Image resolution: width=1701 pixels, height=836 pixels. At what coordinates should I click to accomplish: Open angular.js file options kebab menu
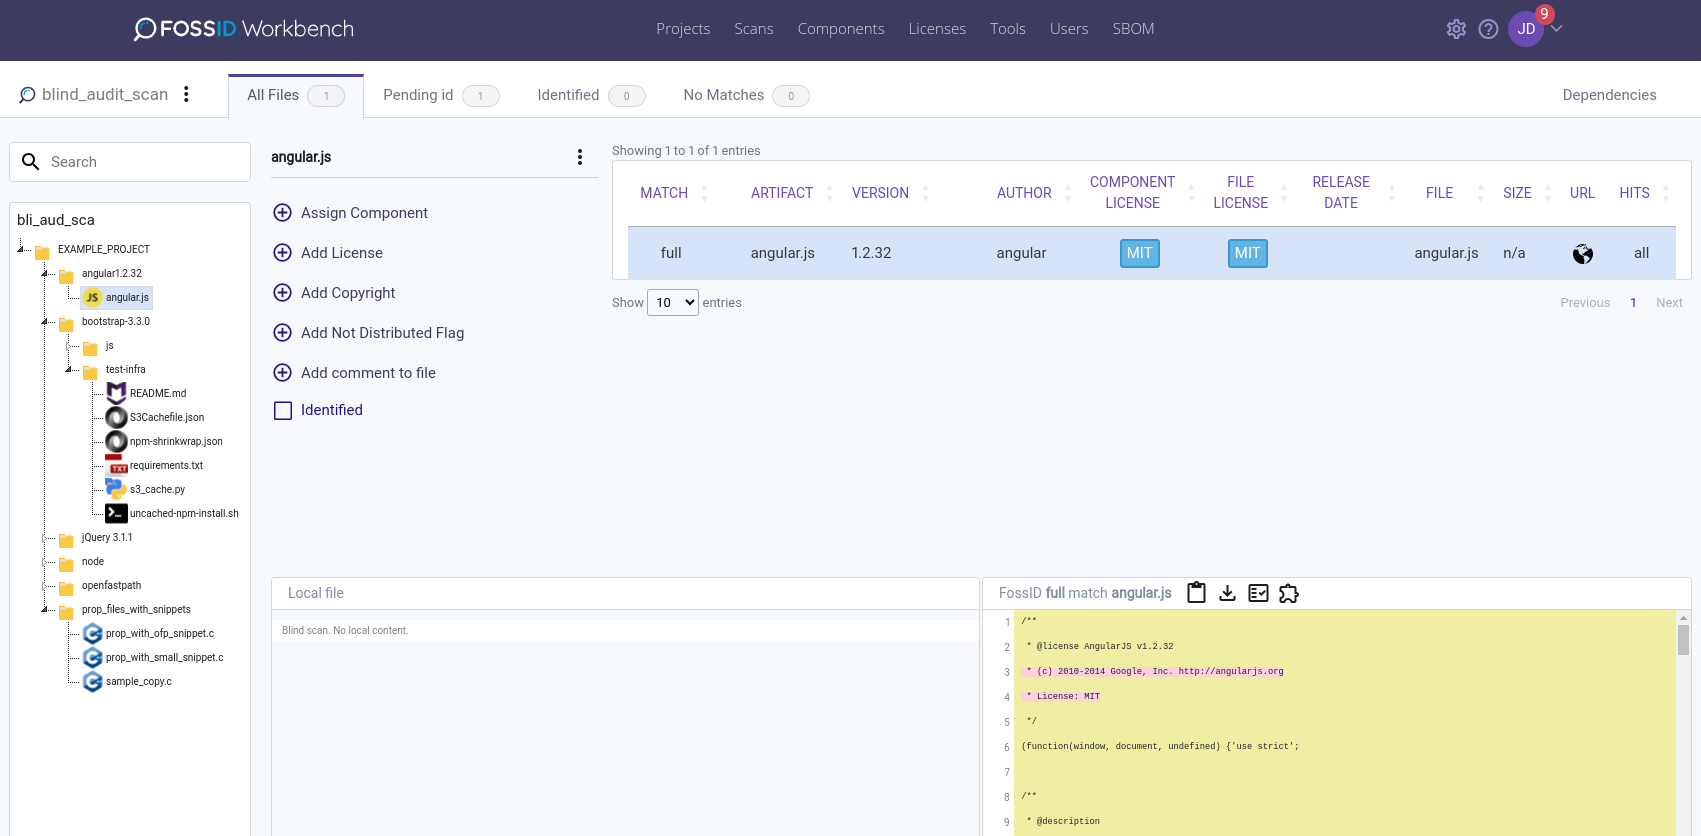click(580, 157)
